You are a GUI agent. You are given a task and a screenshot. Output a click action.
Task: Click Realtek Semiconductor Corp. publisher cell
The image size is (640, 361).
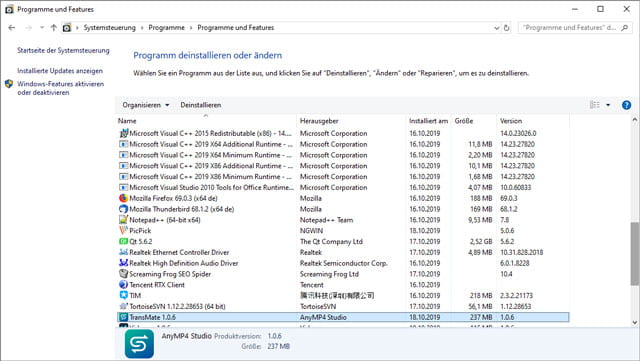344,263
